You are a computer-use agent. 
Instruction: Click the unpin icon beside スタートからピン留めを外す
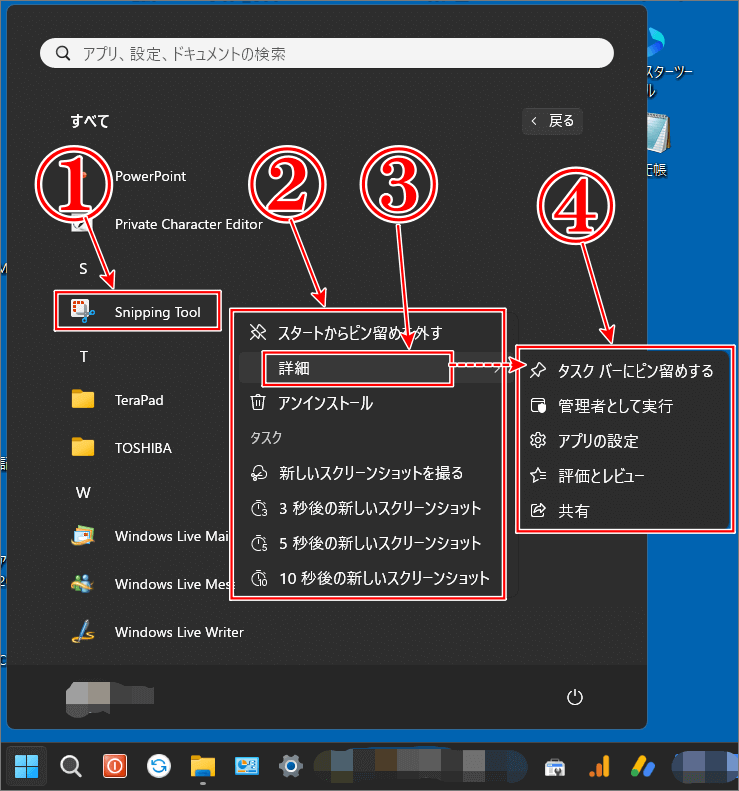pyautogui.click(x=258, y=332)
